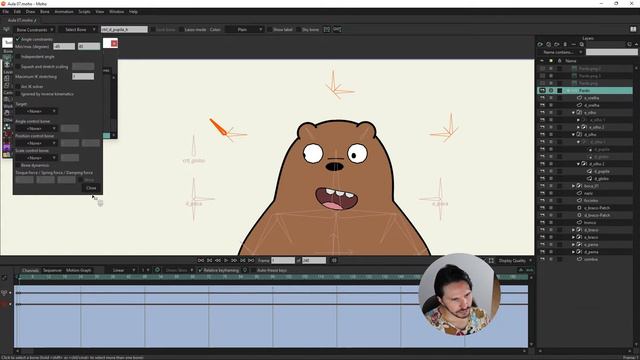
Task: Click the play button
Action: (226, 260)
